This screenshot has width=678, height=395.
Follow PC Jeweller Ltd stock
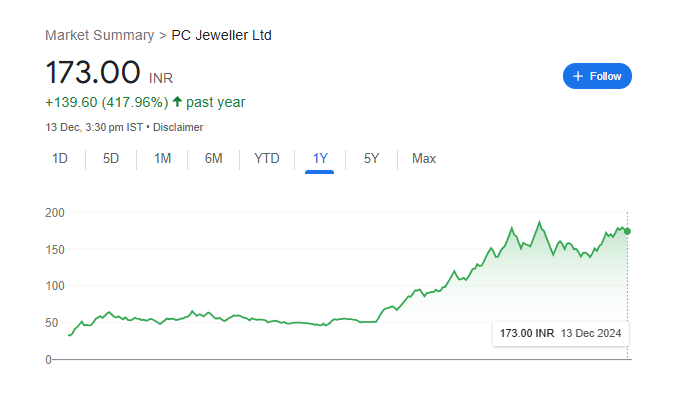click(597, 76)
